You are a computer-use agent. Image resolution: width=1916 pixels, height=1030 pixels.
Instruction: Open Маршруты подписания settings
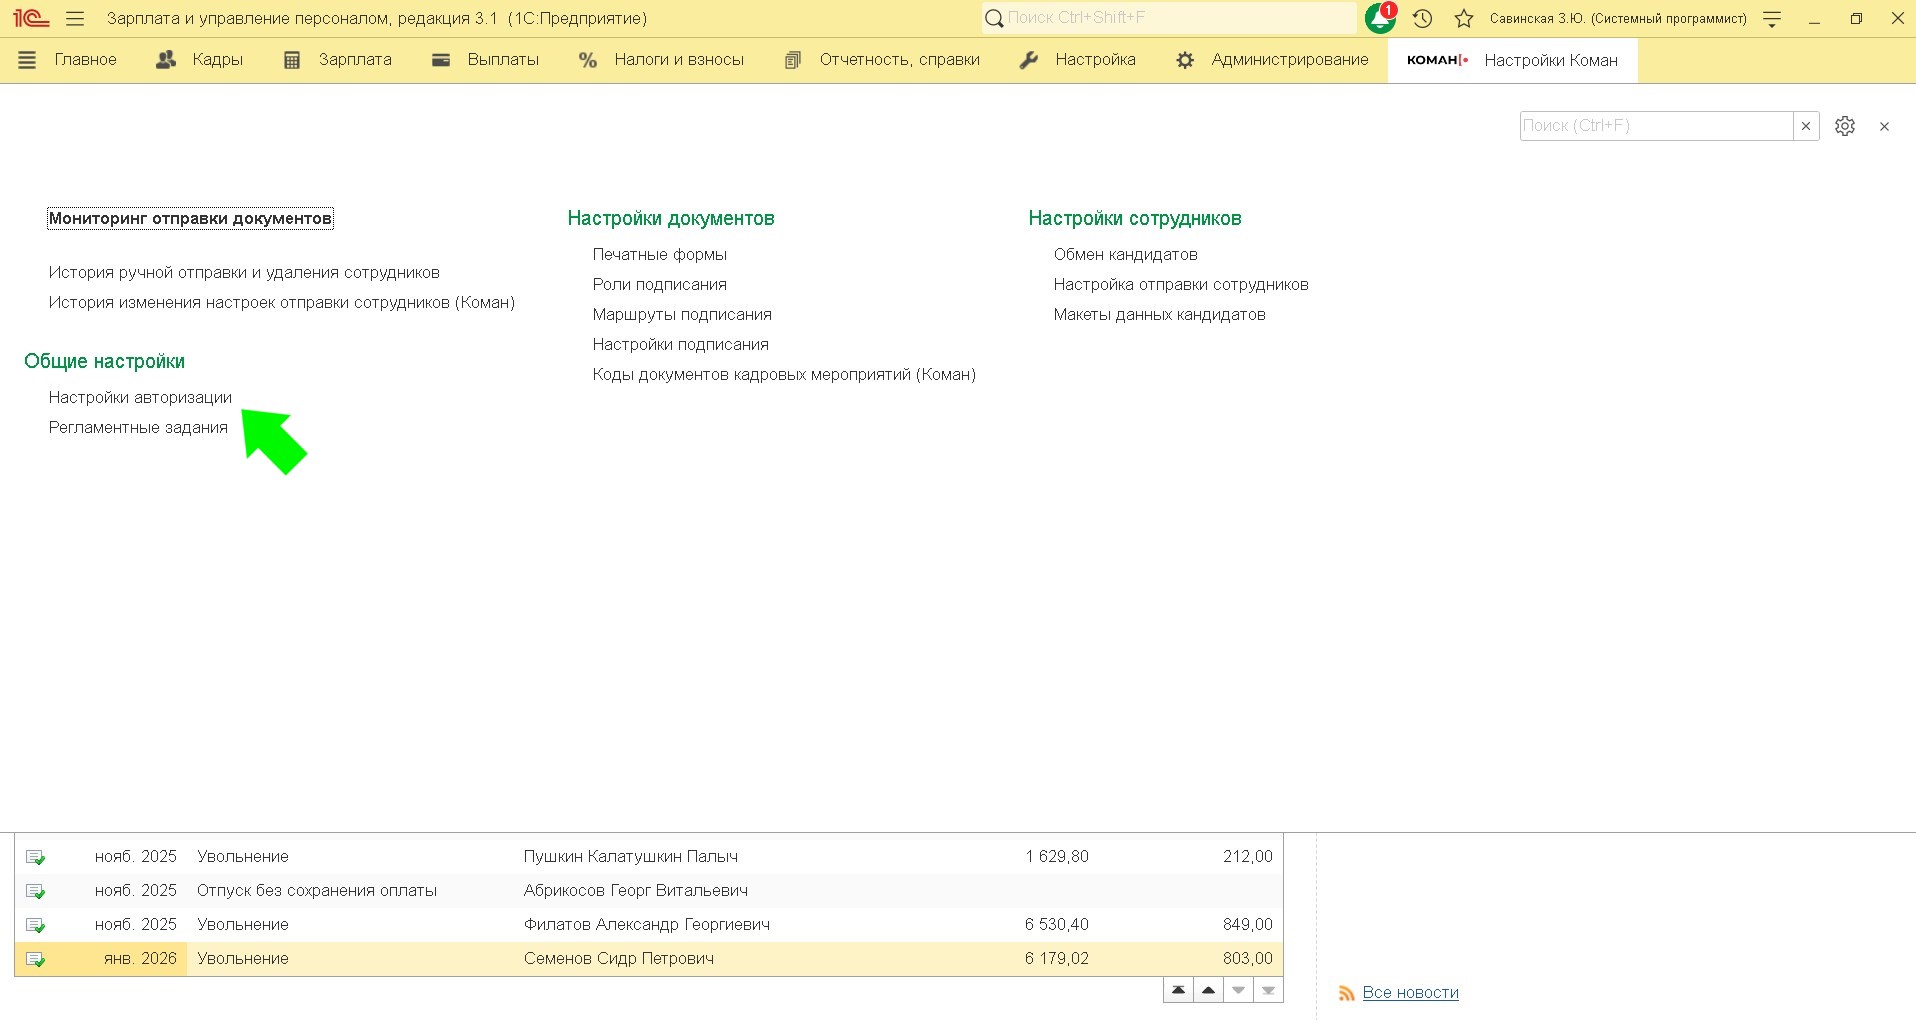click(682, 314)
